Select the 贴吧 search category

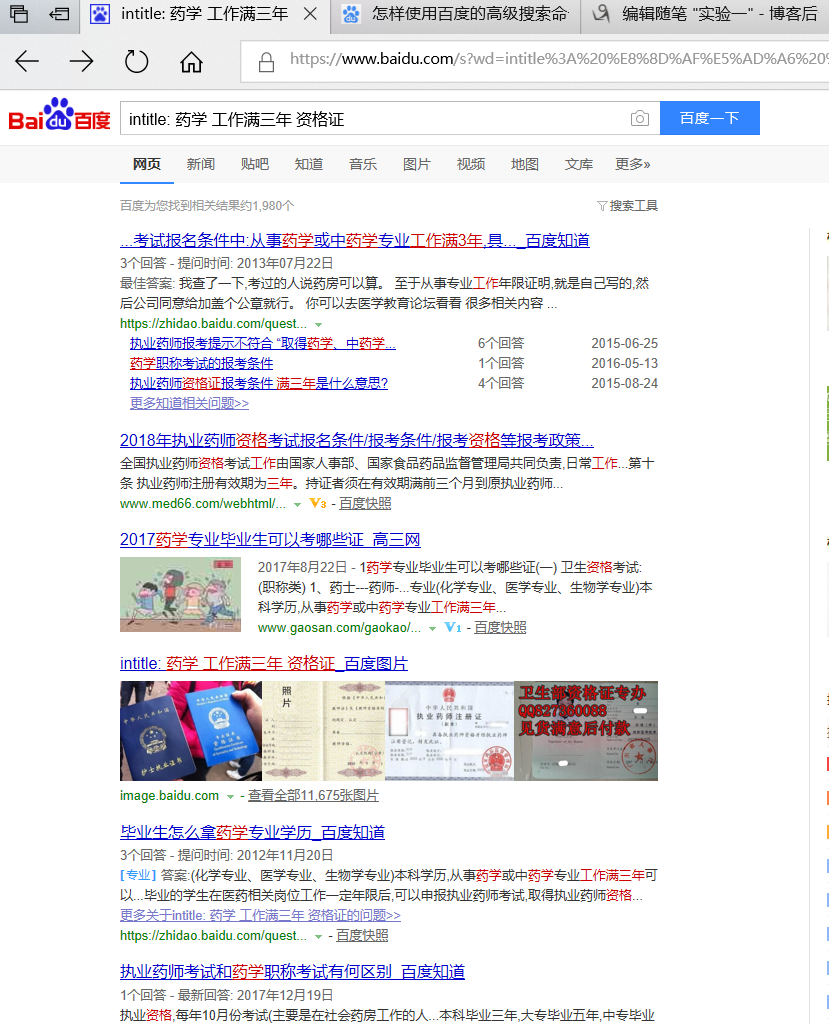(255, 164)
